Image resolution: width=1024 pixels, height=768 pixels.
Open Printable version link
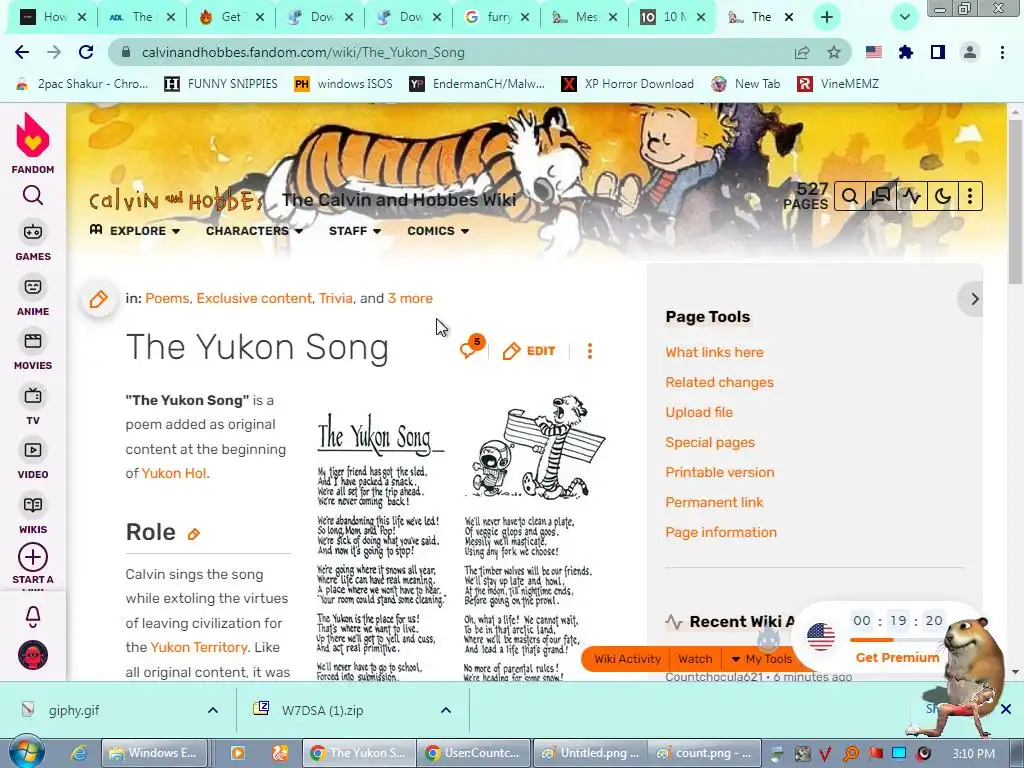(720, 472)
